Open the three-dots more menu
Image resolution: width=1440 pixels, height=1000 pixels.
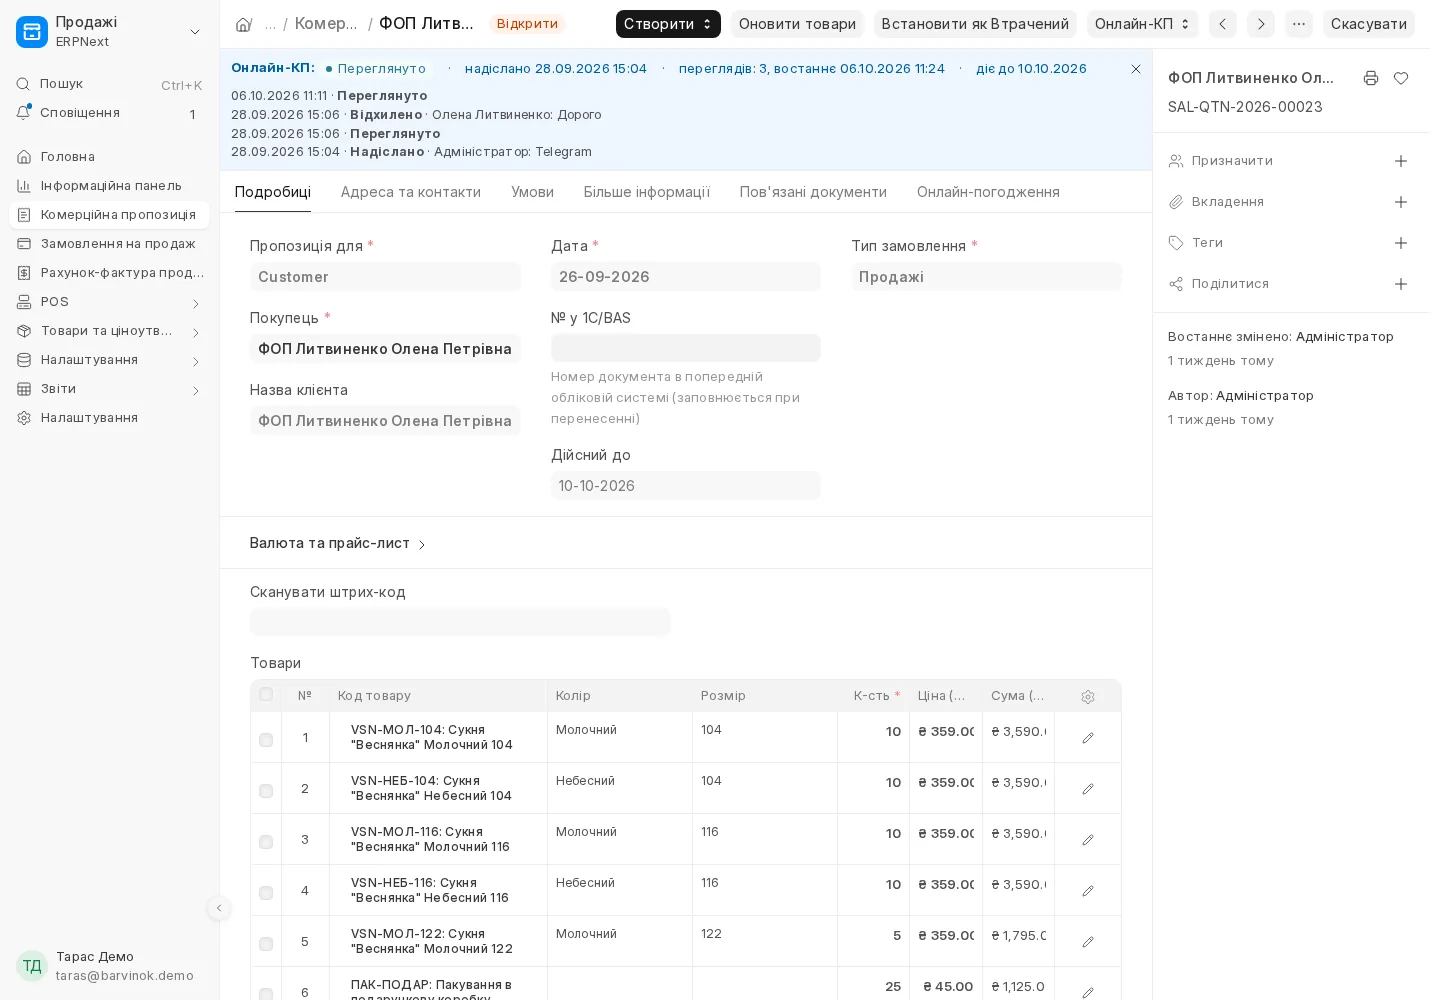coord(1299,24)
